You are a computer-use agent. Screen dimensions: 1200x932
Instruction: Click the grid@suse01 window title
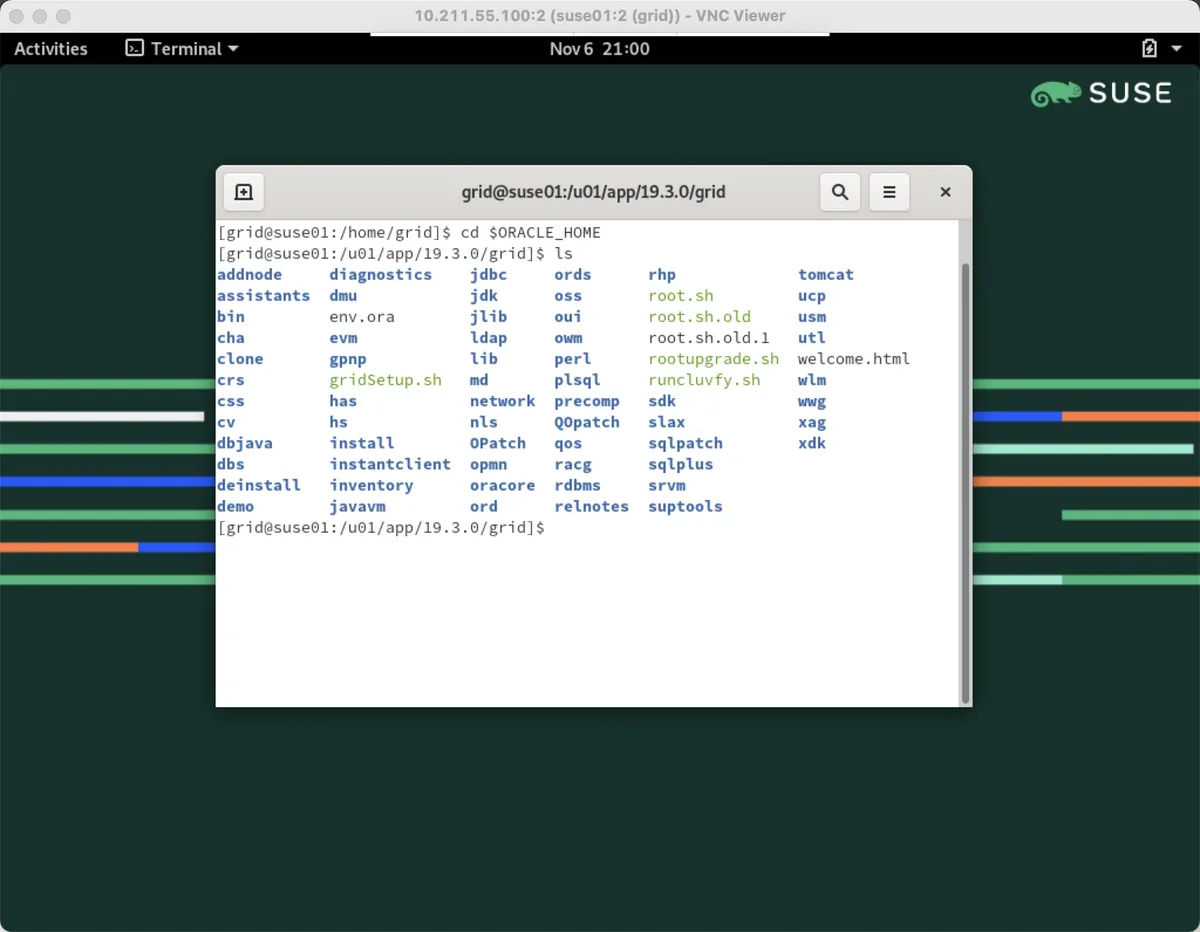pyautogui.click(x=593, y=192)
